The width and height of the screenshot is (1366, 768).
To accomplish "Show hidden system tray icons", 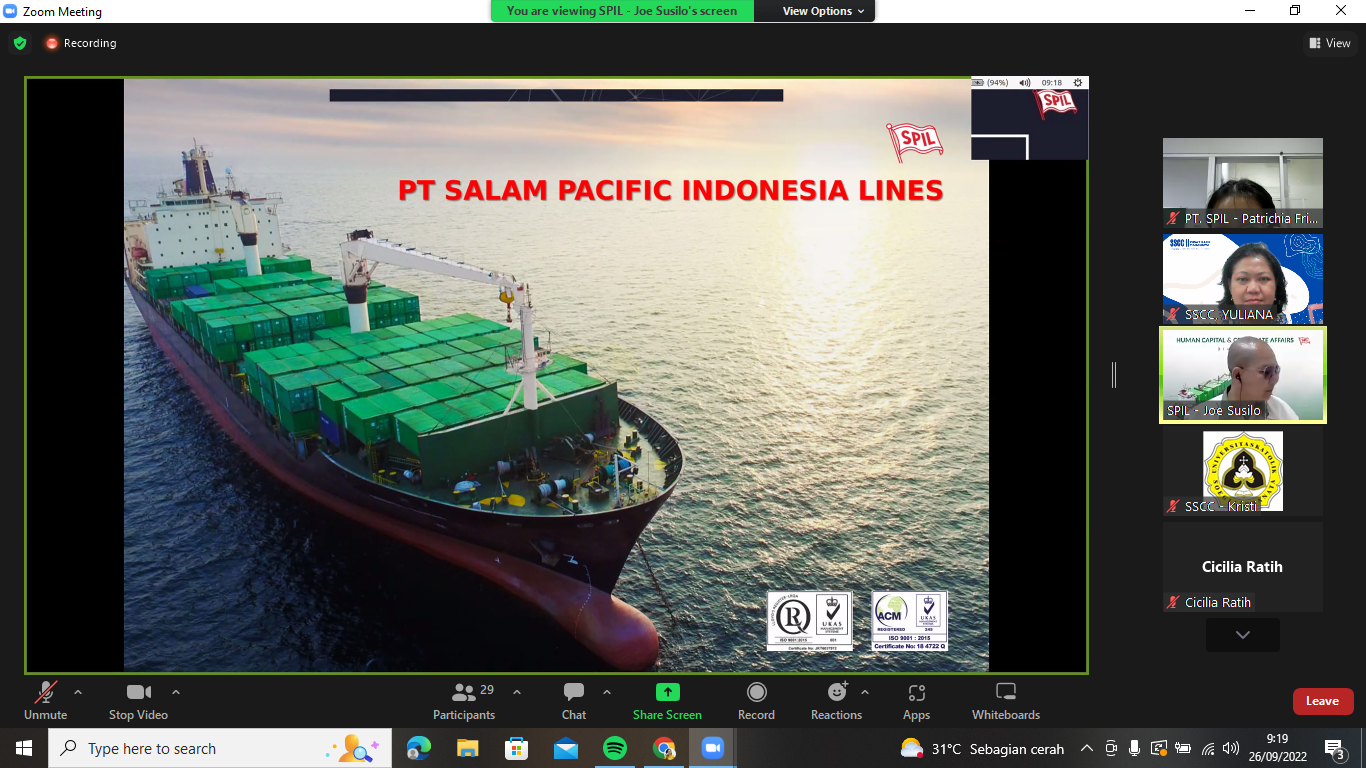I will click(x=1087, y=748).
